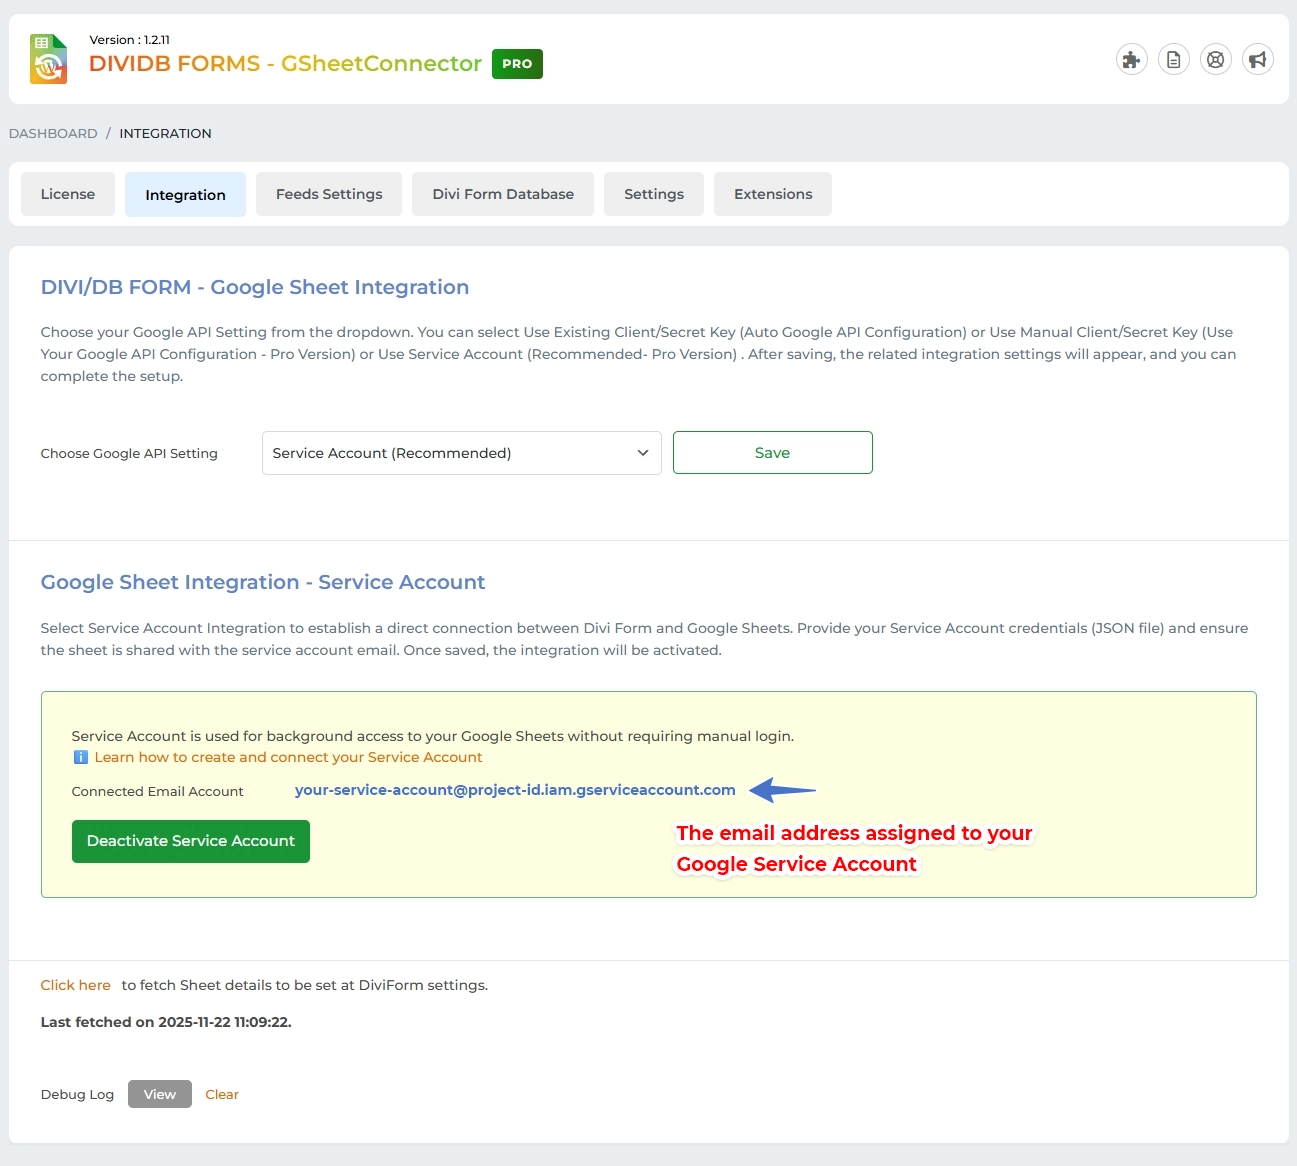Click the lifebuoy support icon
The image size is (1297, 1166).
tap(1215, 60)
